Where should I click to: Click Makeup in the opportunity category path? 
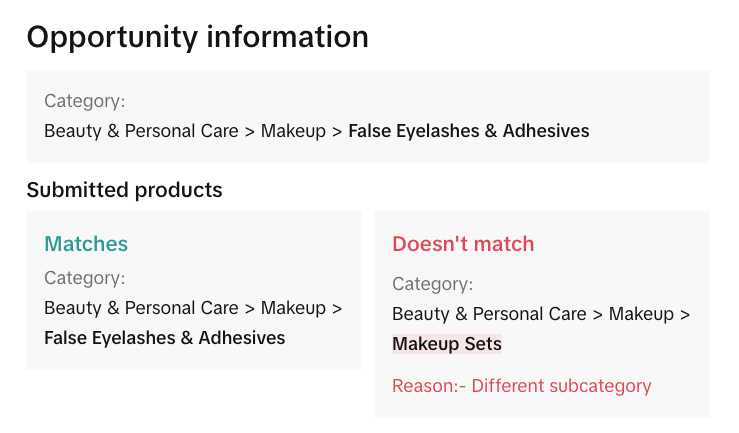pos(293,131)
